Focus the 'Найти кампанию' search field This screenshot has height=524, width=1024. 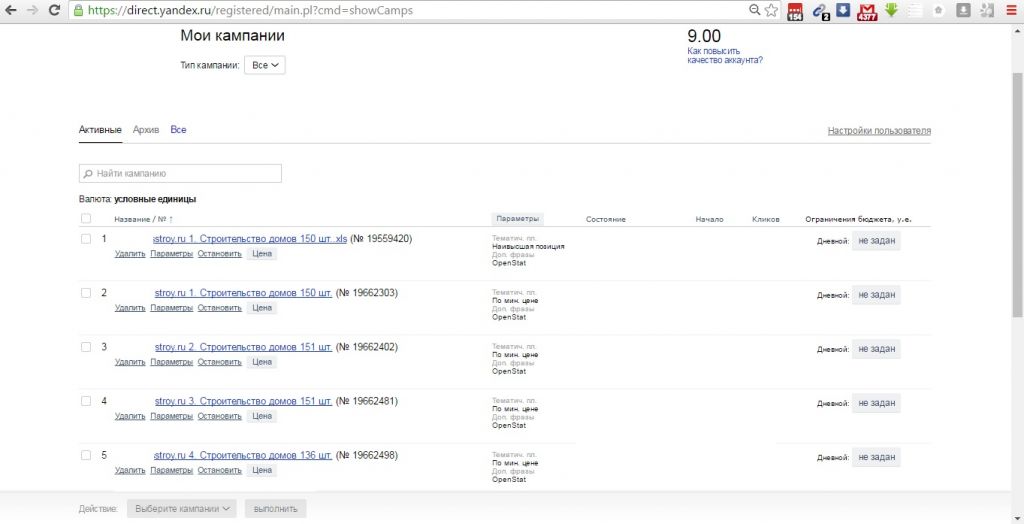180,173
